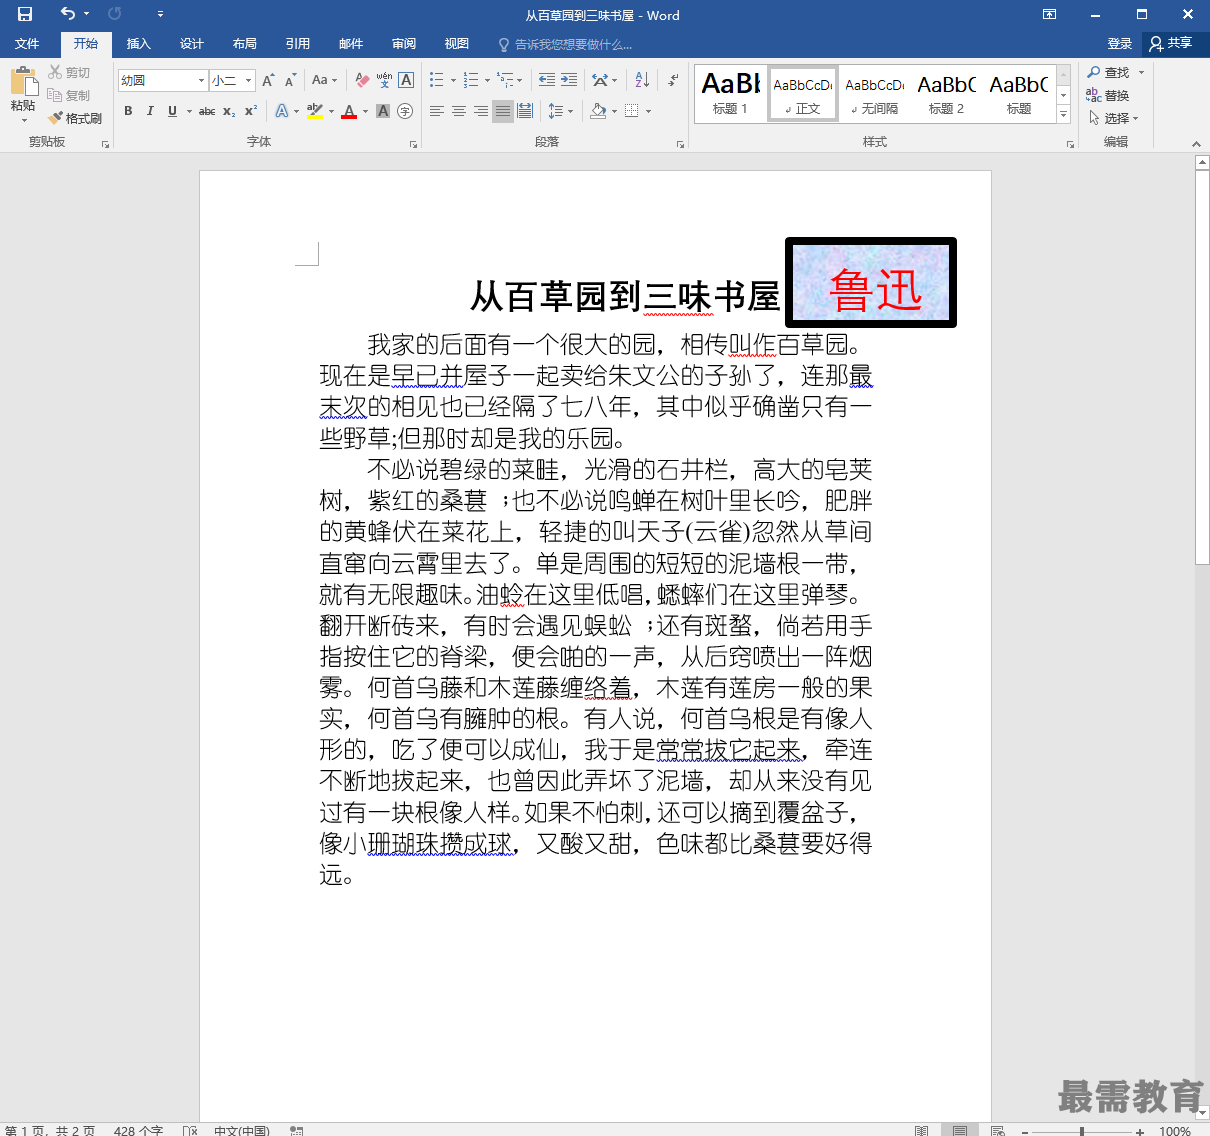Increase font size with the grow font icon
Image resolution: width=1210 pixels, height=1136 pixels.
[268, 80]
